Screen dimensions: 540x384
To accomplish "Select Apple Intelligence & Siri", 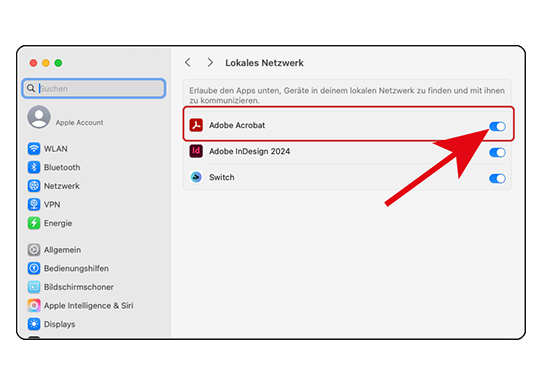I will [89, 305].
